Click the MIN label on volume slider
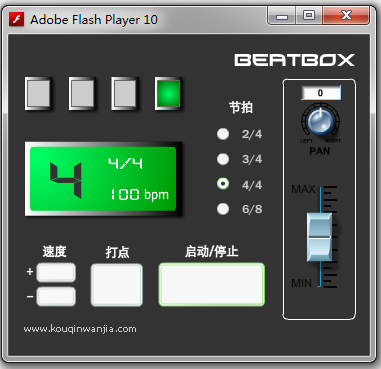Screen dimensions: 381x369 (x=302, y=283)
